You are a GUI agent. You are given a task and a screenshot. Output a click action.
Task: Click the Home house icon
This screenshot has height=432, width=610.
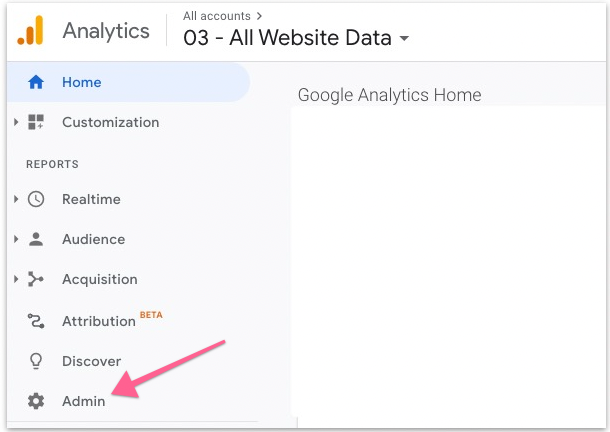pyautogui.click(x=36, y=82)
